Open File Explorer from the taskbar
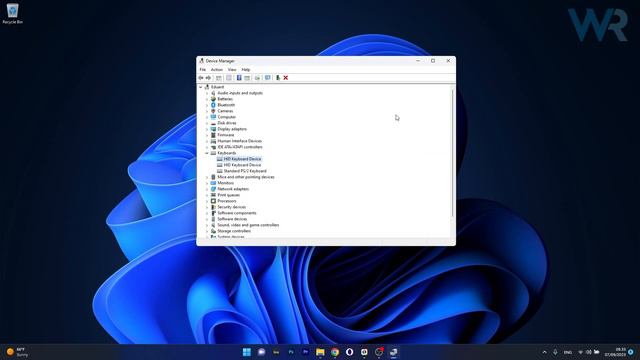This screenshot has width=640, height=360. click(320, 352)
